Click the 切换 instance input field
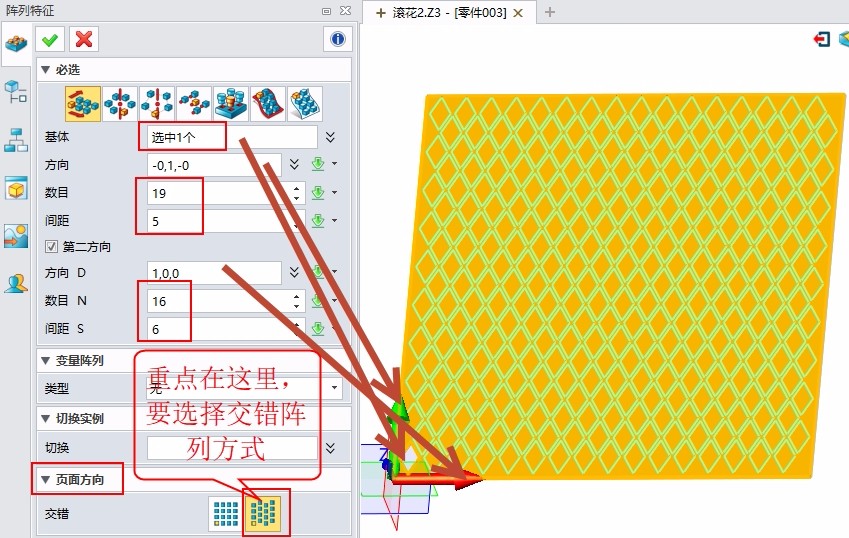 (232, 448)
